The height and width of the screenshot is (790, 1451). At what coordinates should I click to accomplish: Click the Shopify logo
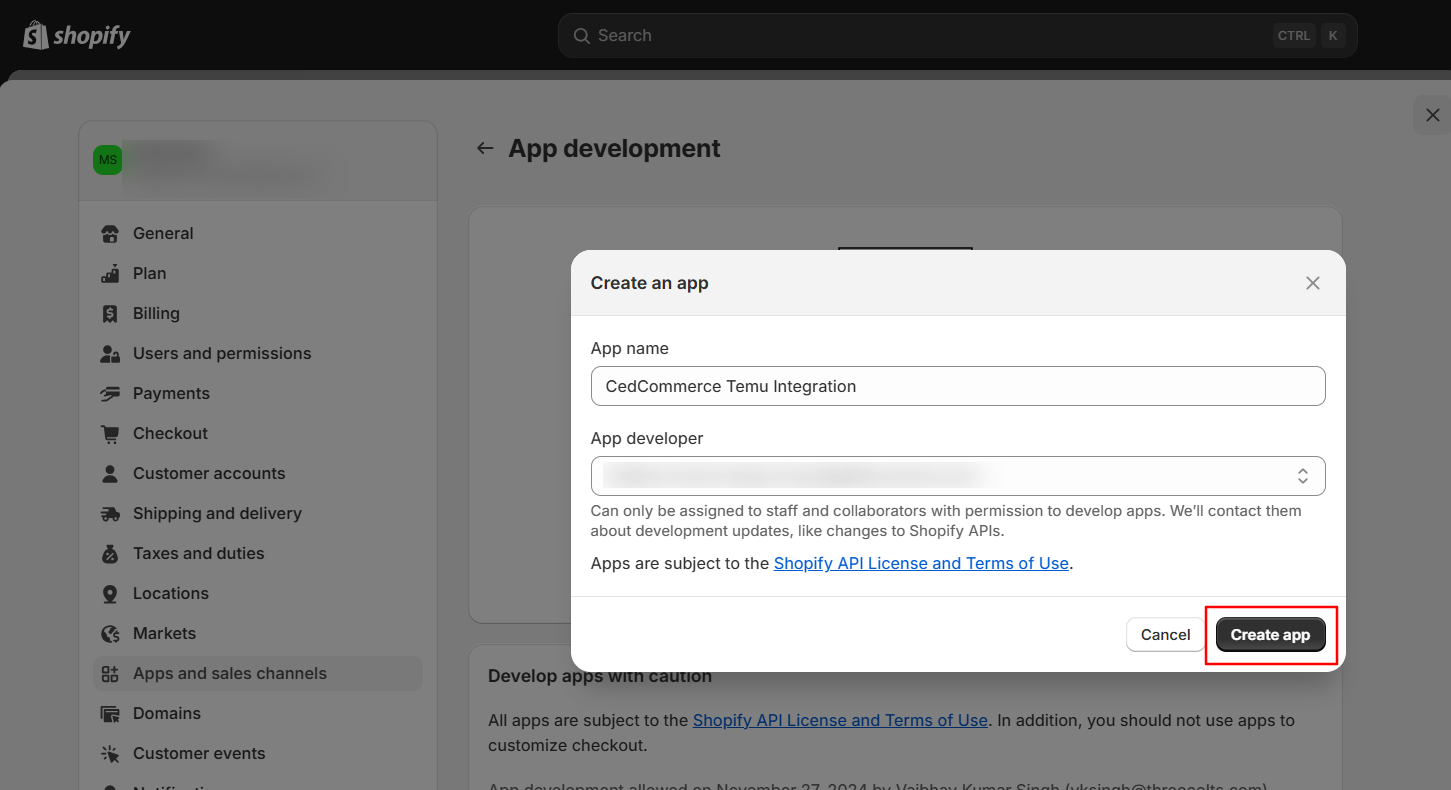click(x=77, y=36)
